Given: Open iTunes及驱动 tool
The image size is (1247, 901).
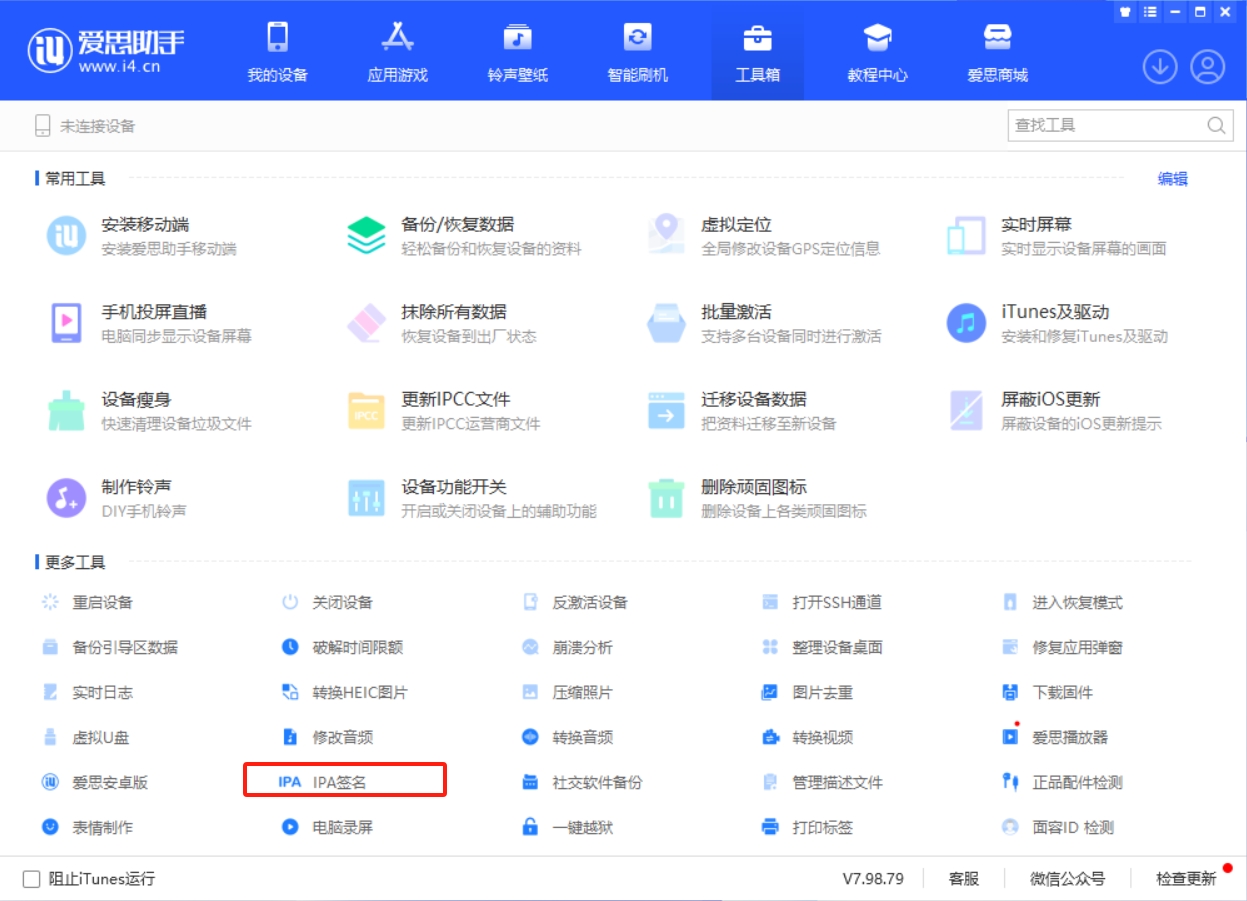Looking at the screenshot, I should tap(1057, 323).
